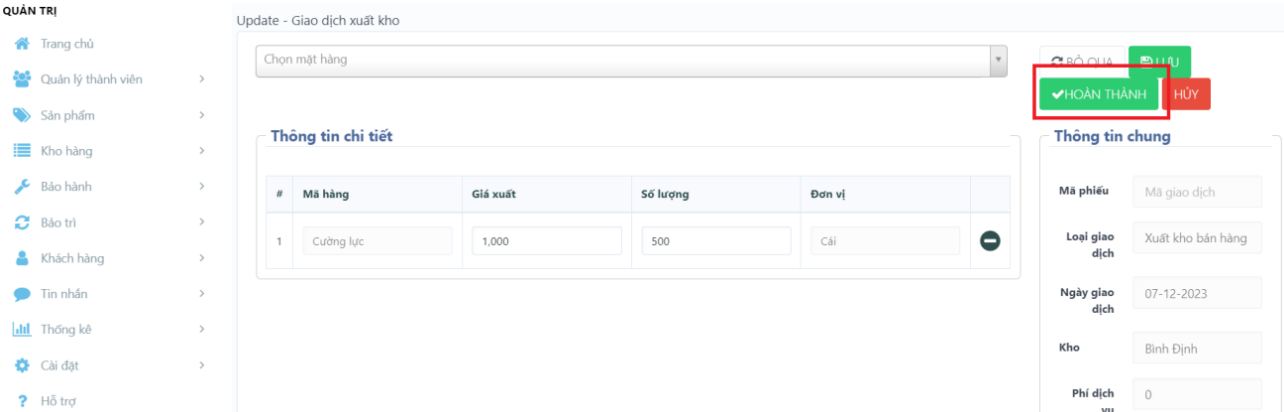Click the red HỦY button
The height and width of the screenshot is (412, 1284).
1186,93
